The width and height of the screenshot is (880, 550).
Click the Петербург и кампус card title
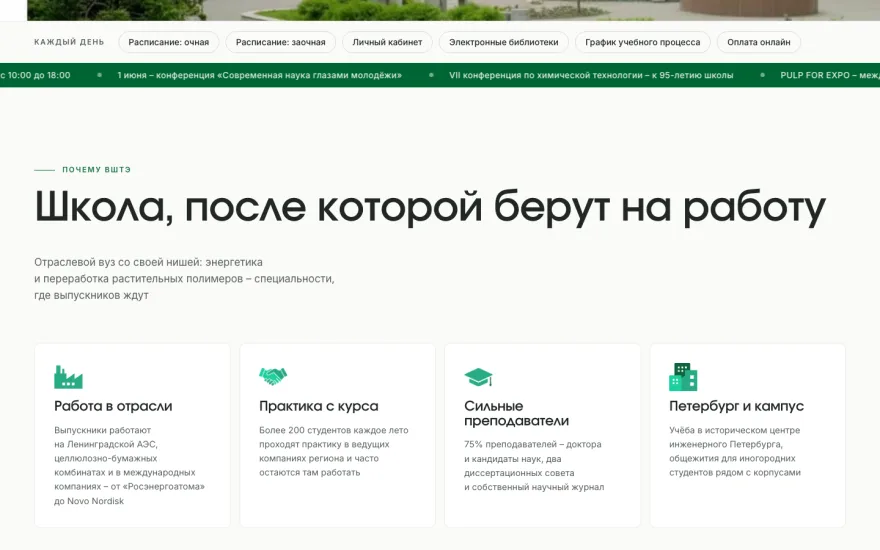coord(736,406)
